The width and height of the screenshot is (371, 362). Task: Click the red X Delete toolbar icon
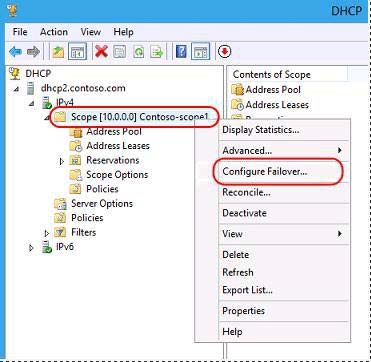click(101, 52)
